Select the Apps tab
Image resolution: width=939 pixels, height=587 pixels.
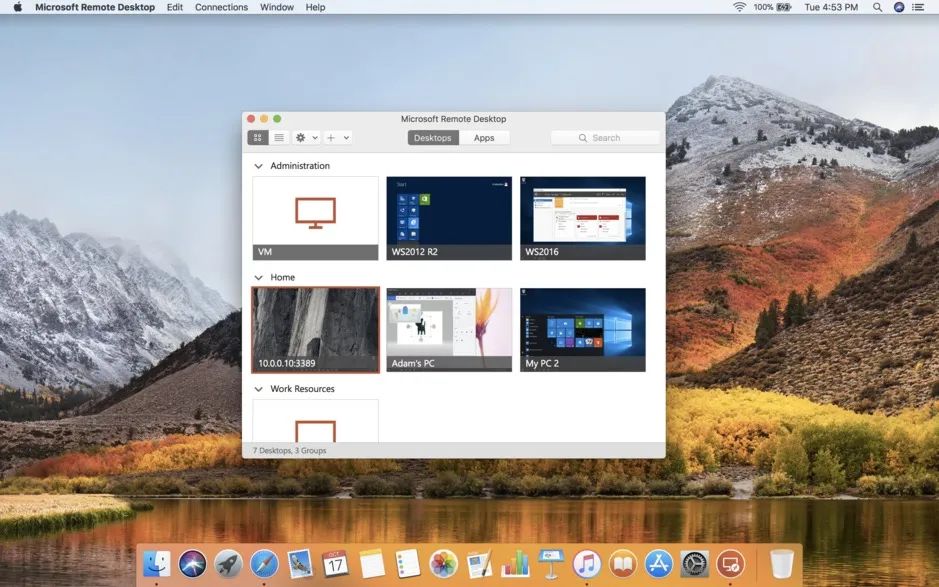coord(484,138)
